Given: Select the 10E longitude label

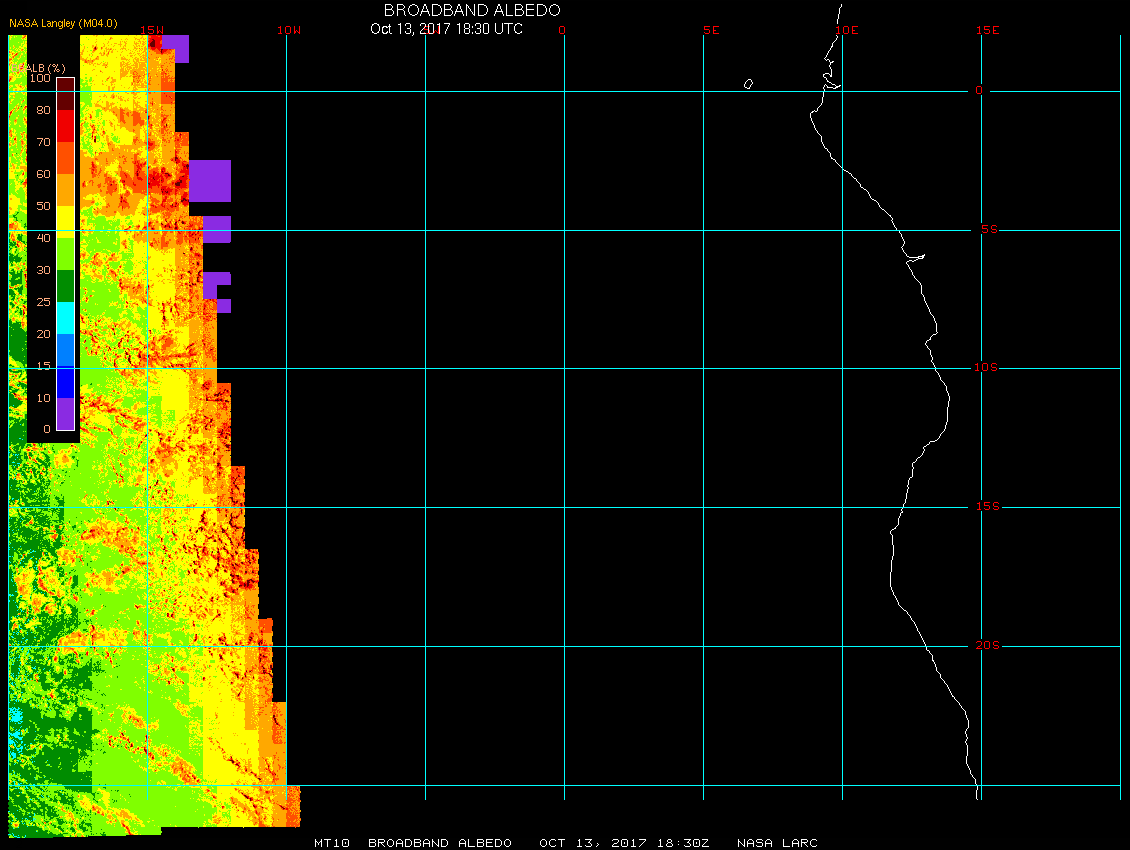Looking at the screenshot, I should pos(847,30).
